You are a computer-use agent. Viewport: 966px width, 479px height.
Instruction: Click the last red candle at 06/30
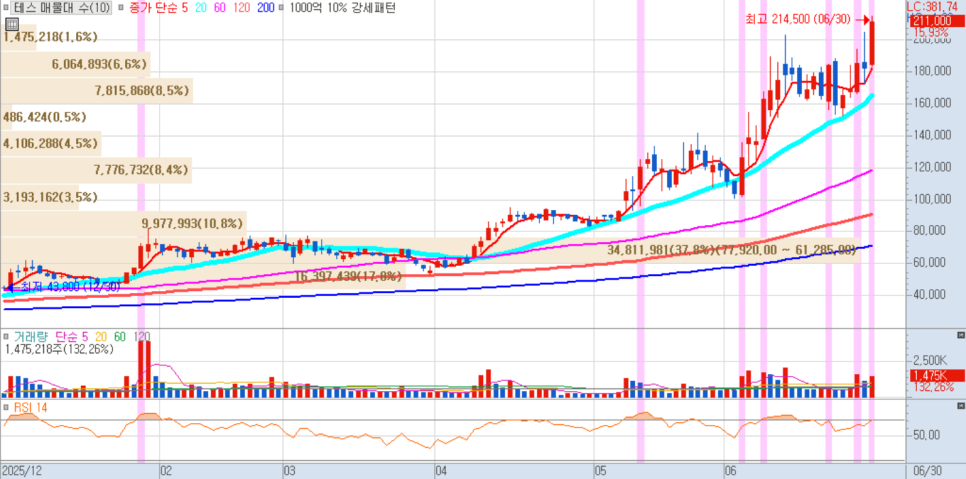[x=872, y=43]
